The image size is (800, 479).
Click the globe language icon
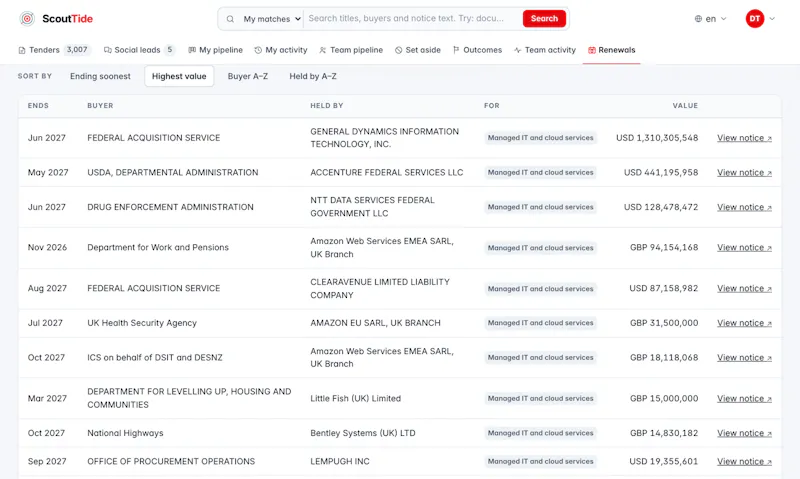coord(698,19)
